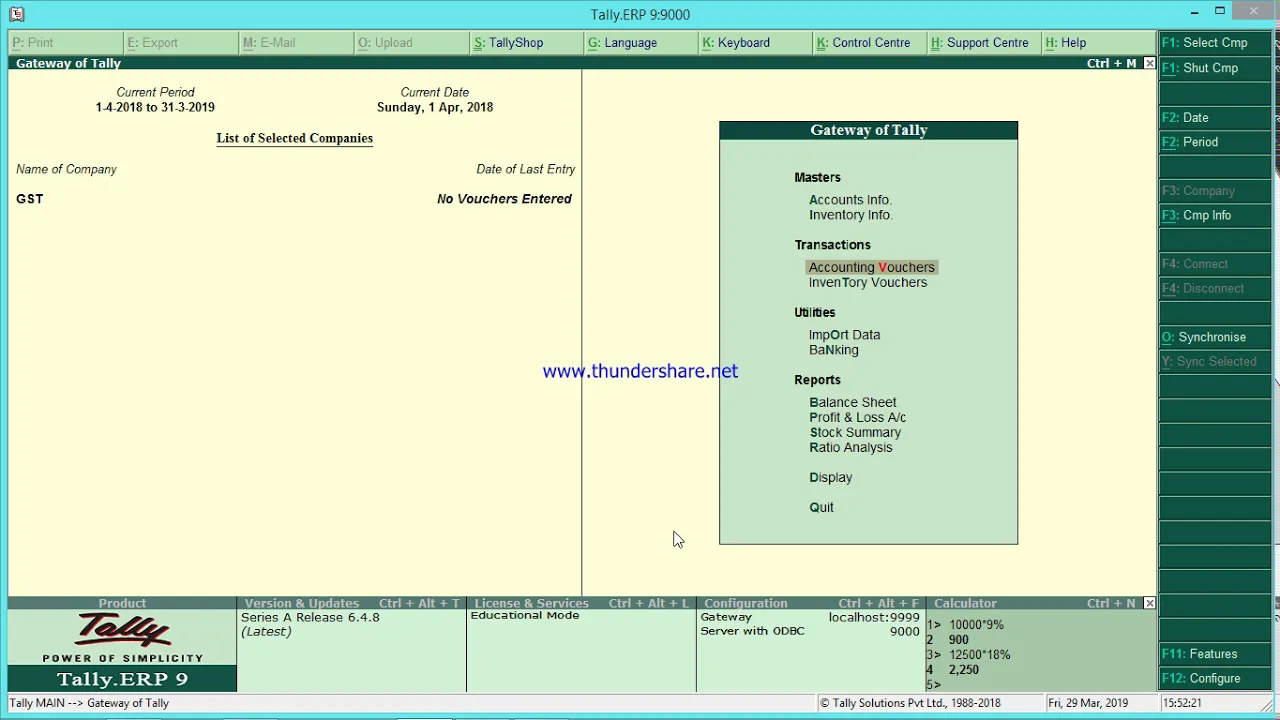The width and height of the screenshot is (1280, 720).
Task: Open Profit & Loss A/c report
Action: click(857, 417)
